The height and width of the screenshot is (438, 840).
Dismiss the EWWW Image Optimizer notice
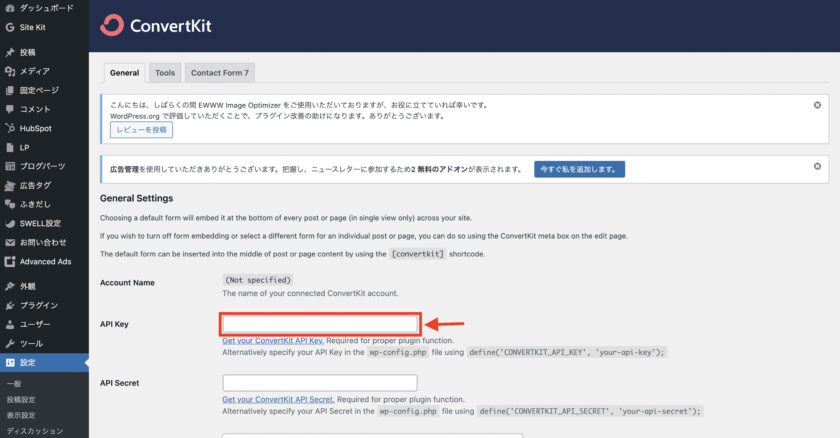(x=817, y=105)
